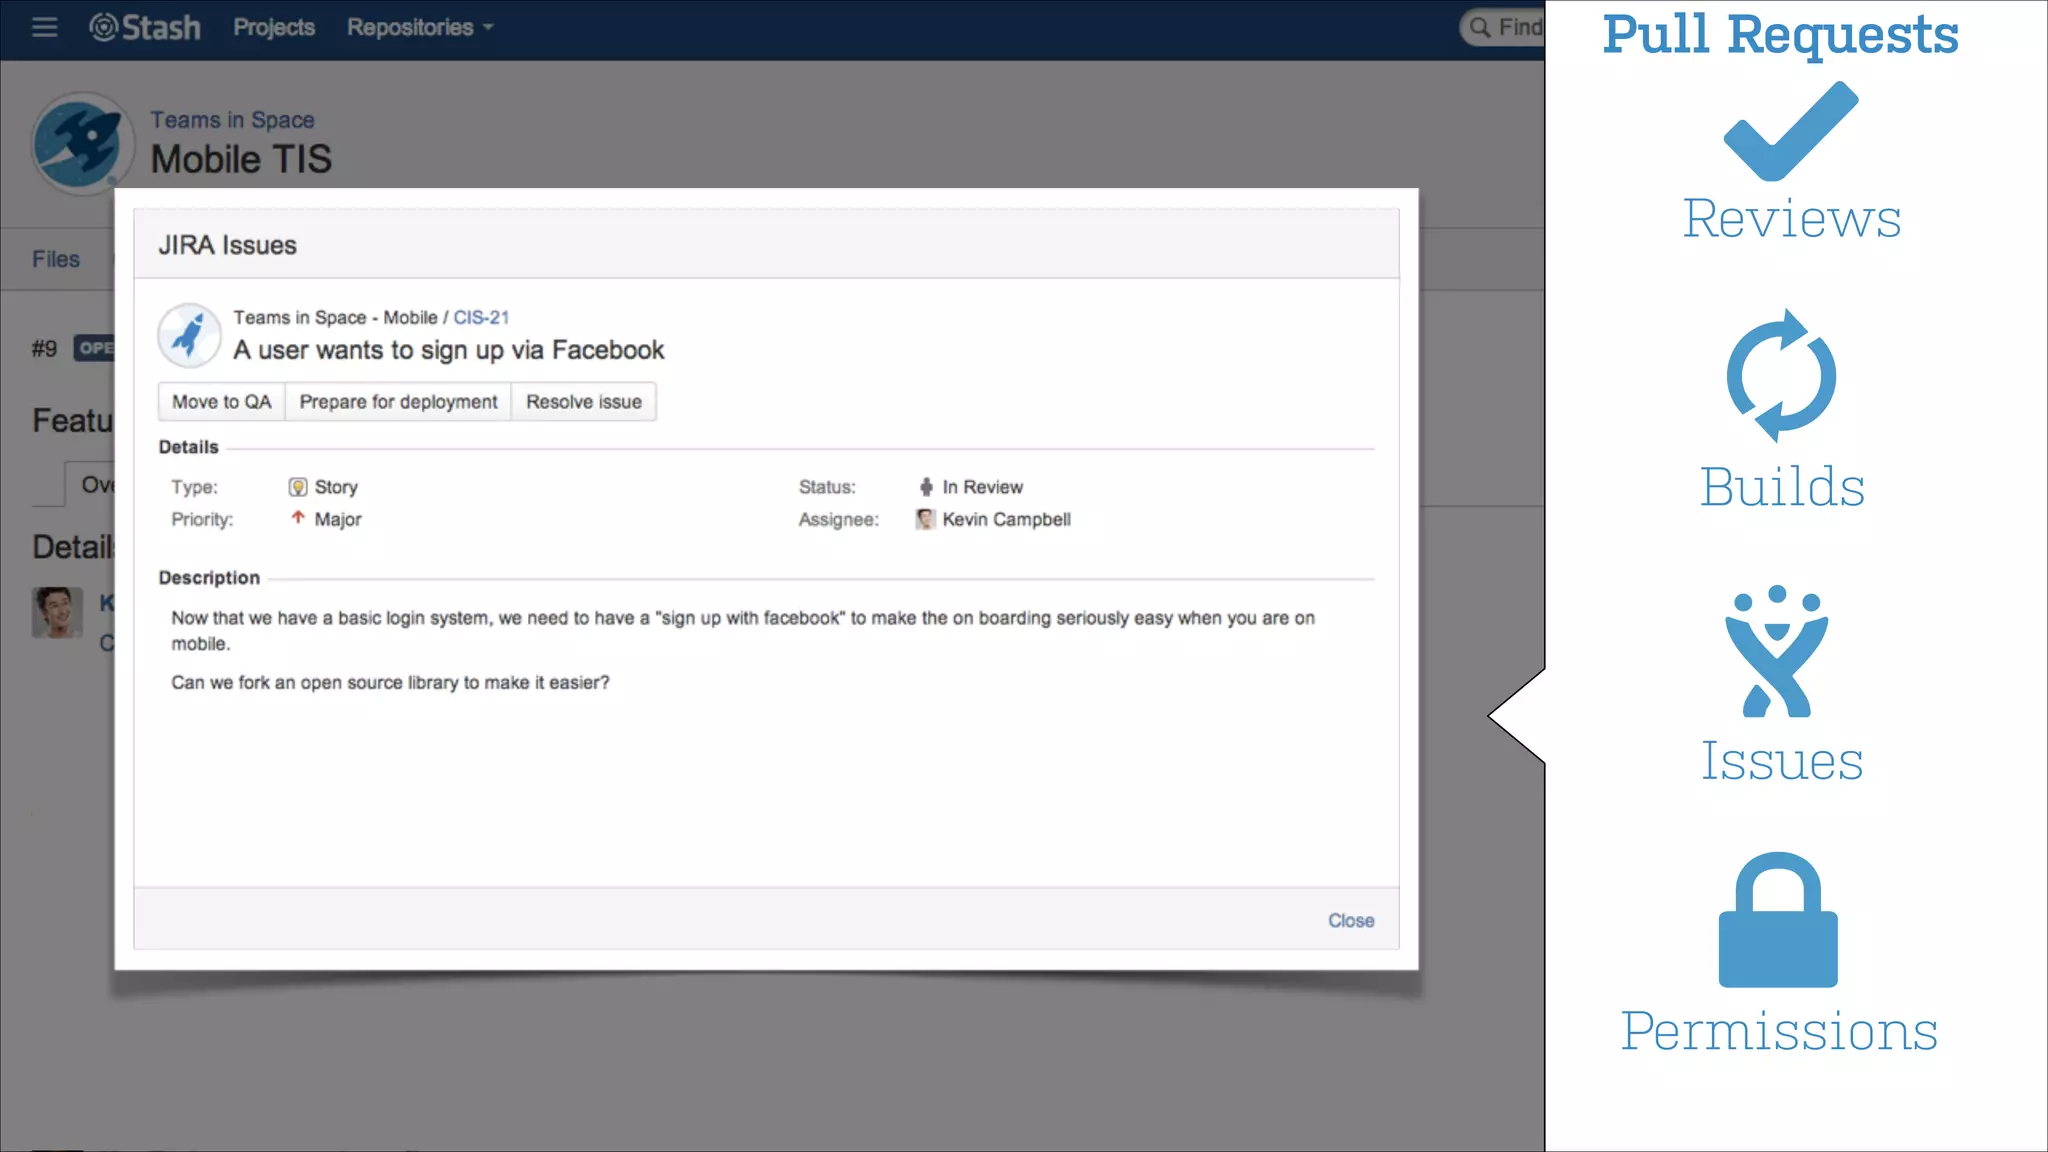Click the Pull Requests heading
2048x1152 pixels.
click(x=1780, y=35)
